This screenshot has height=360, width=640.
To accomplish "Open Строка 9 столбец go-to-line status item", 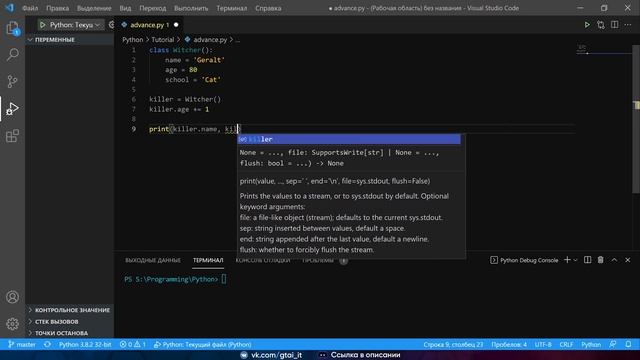I will click(453, 344).
